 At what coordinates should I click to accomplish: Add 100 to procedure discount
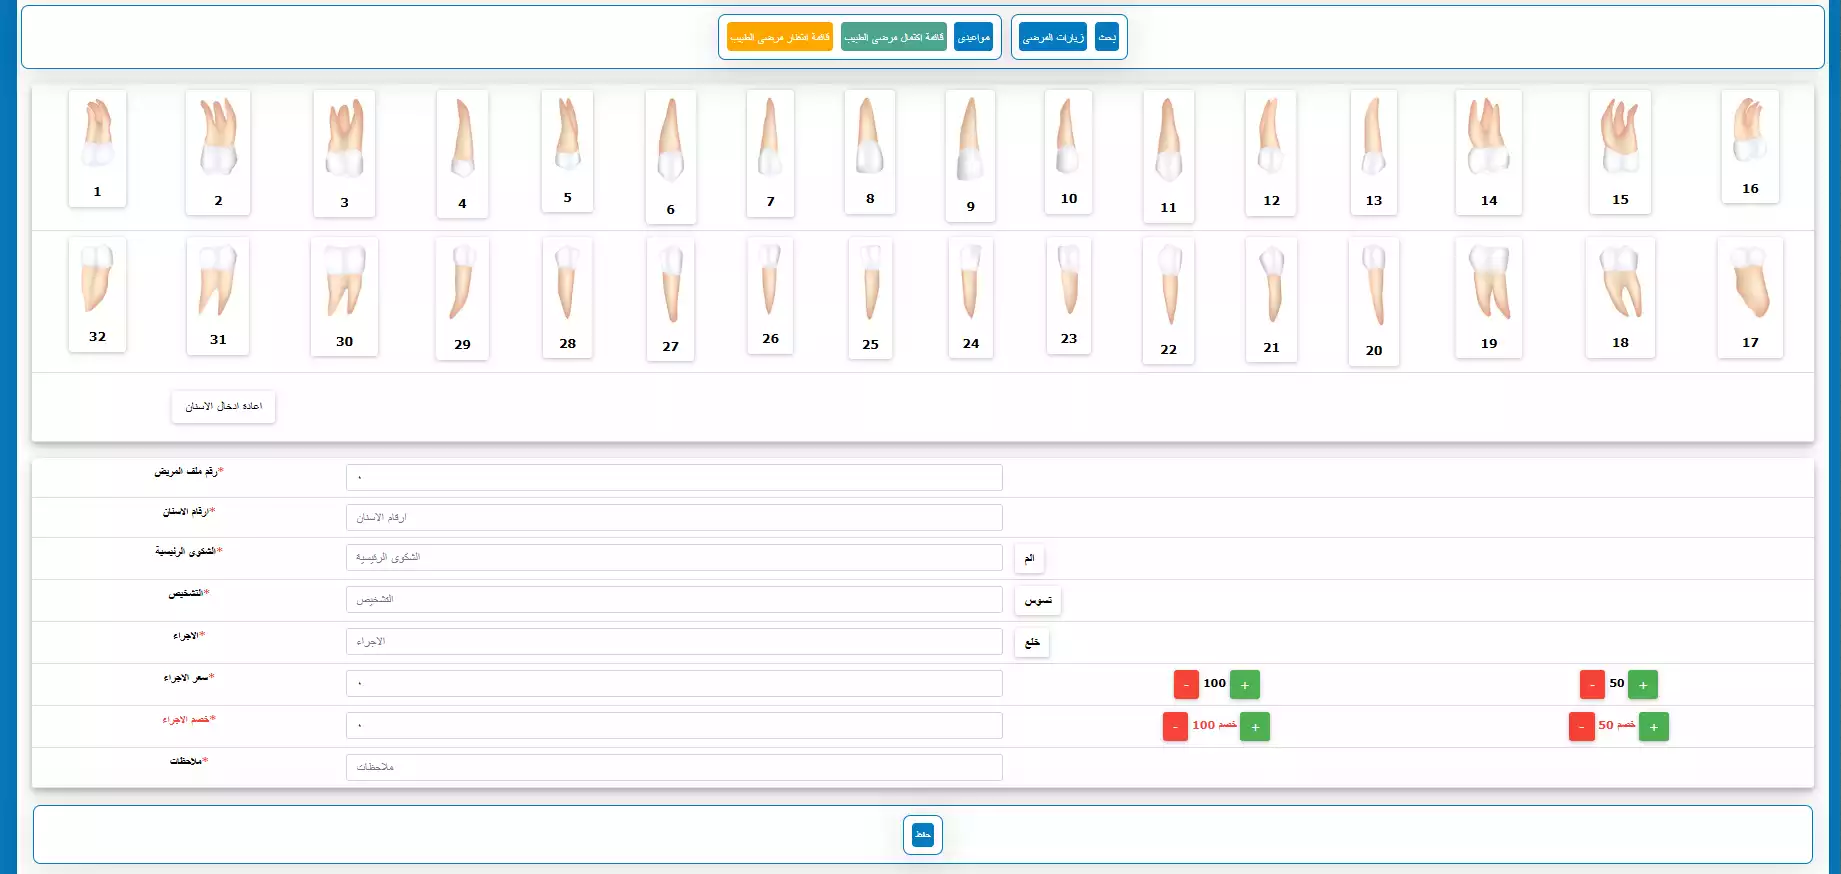tap(1255, 727)
